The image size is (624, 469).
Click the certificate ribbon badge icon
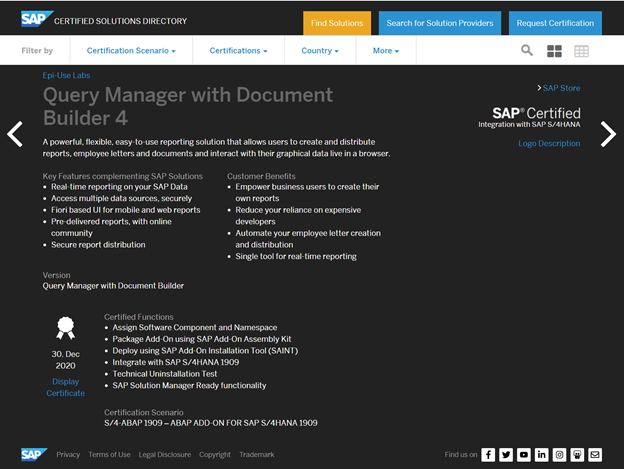point(66,328)
